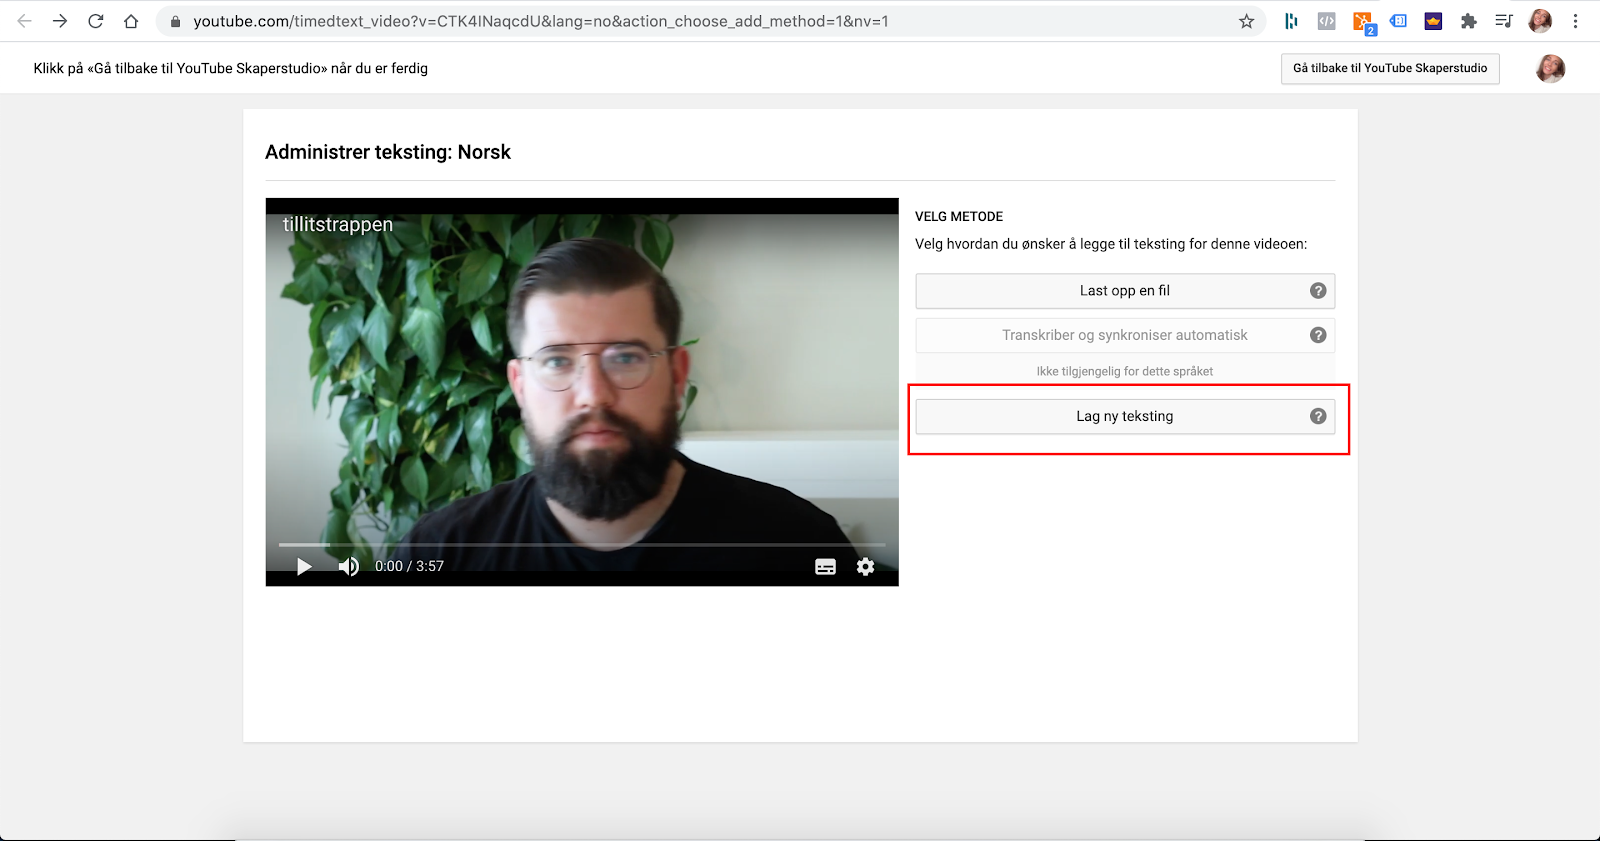Screen dimensions: 1600x841
Task: Click Gå tilbake til YouTube Skaperstudio button
Action: tap(1390, 68)
